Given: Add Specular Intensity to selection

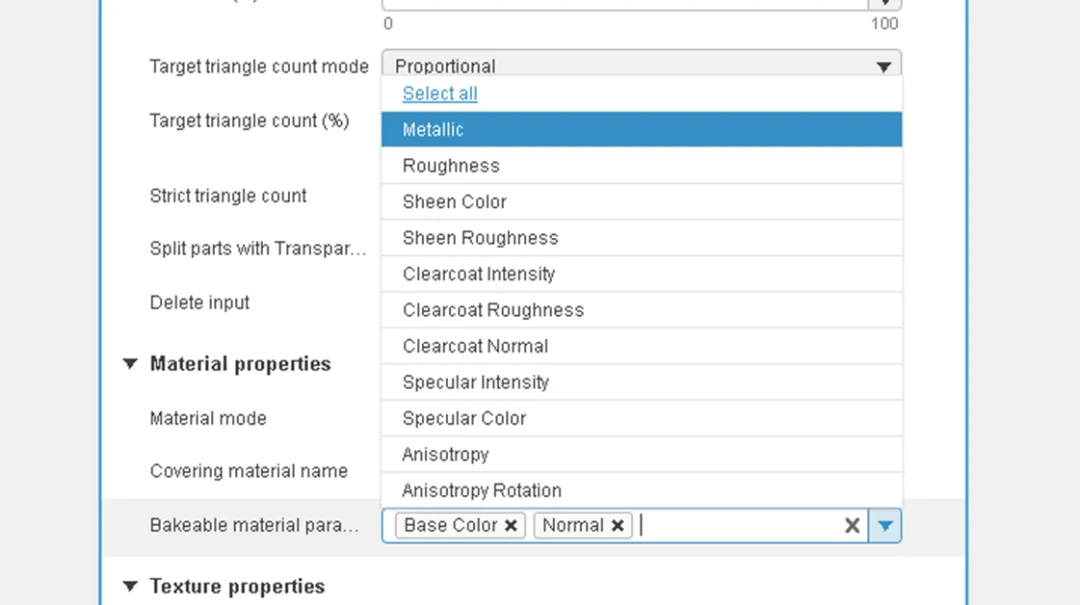Looking at the screenshot, I should coord(476,382).
